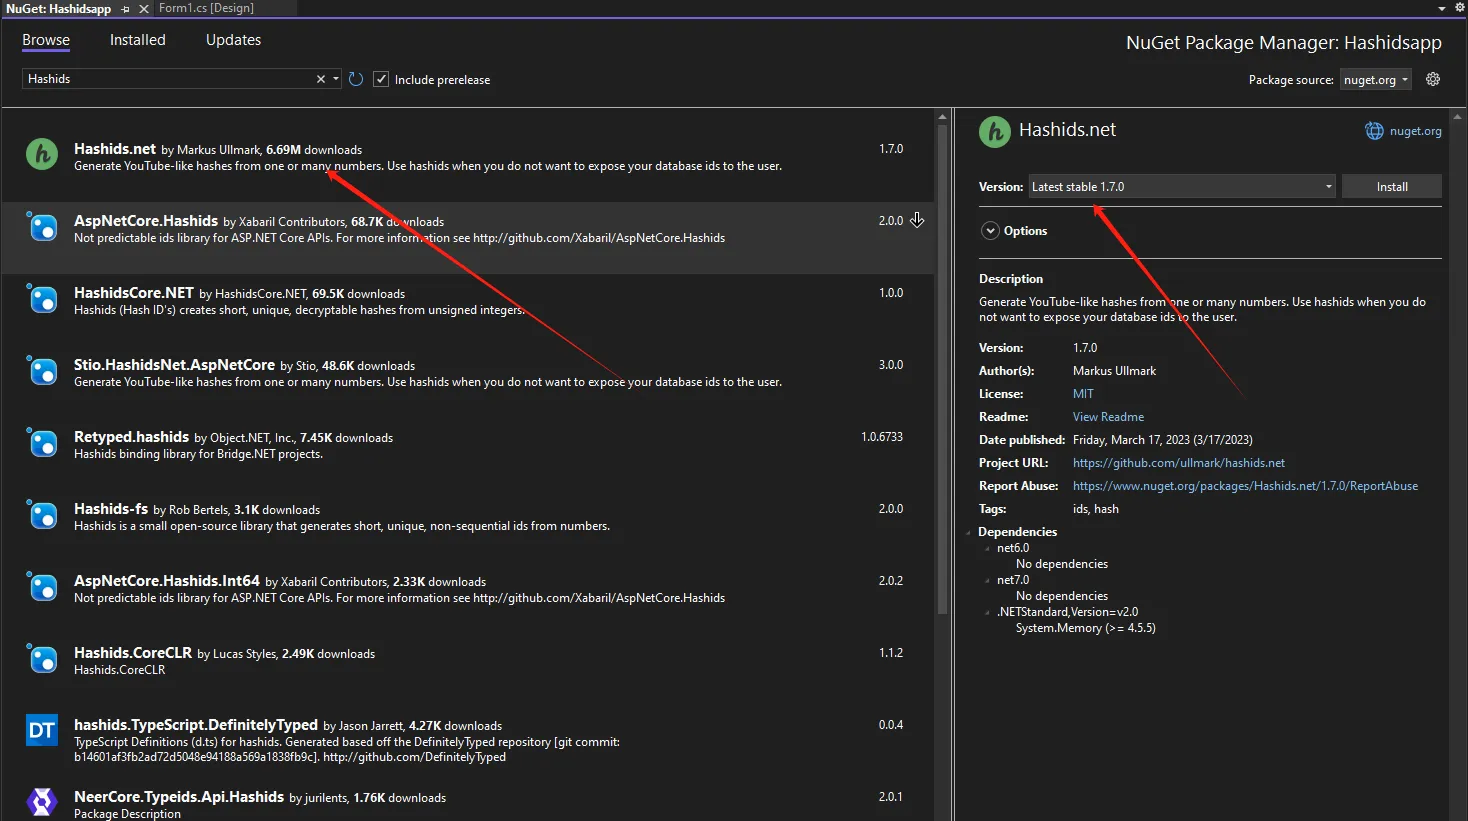Select the Stio.HashidsNet.AspNetCore package title
The height and width of the screenshot is (821, 1468).
(174, 365)
